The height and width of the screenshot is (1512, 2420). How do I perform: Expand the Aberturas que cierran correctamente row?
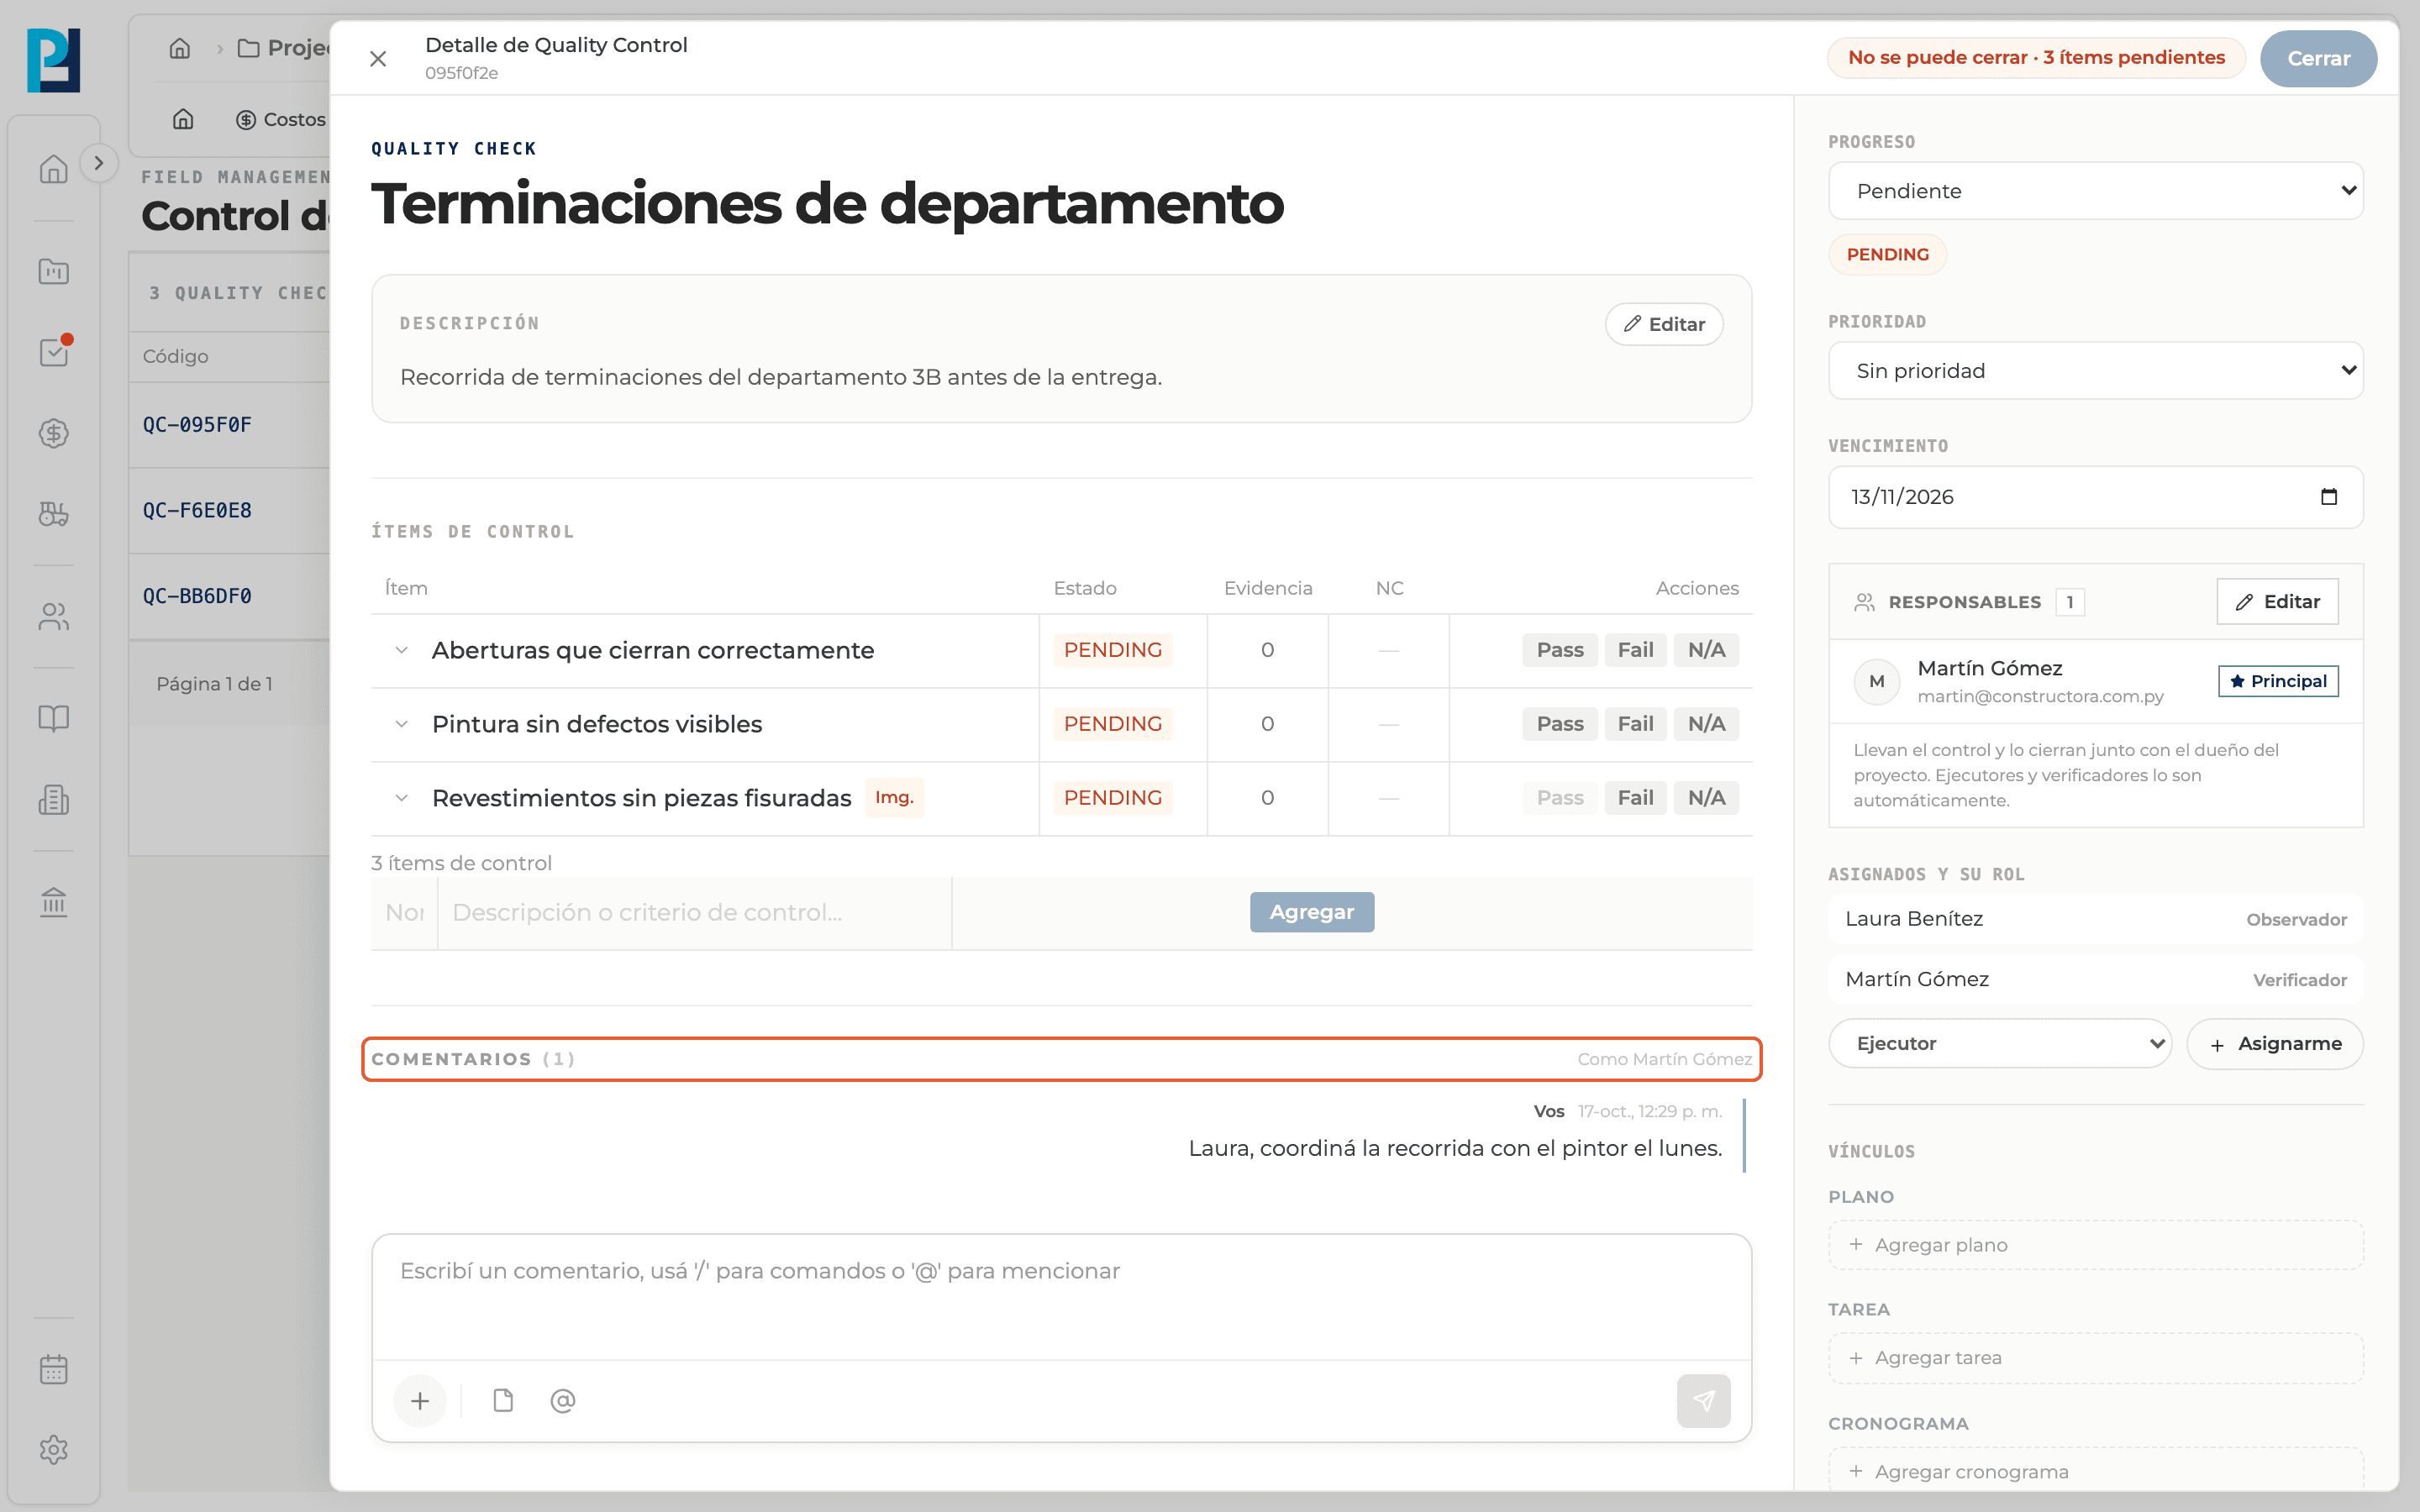[401, 650]
